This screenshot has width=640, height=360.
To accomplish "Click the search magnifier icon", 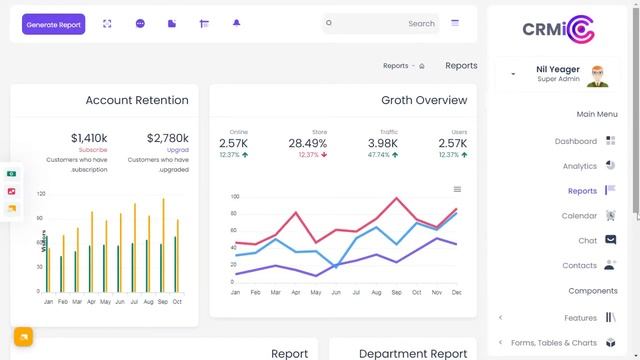I will (x=329, y=23).
